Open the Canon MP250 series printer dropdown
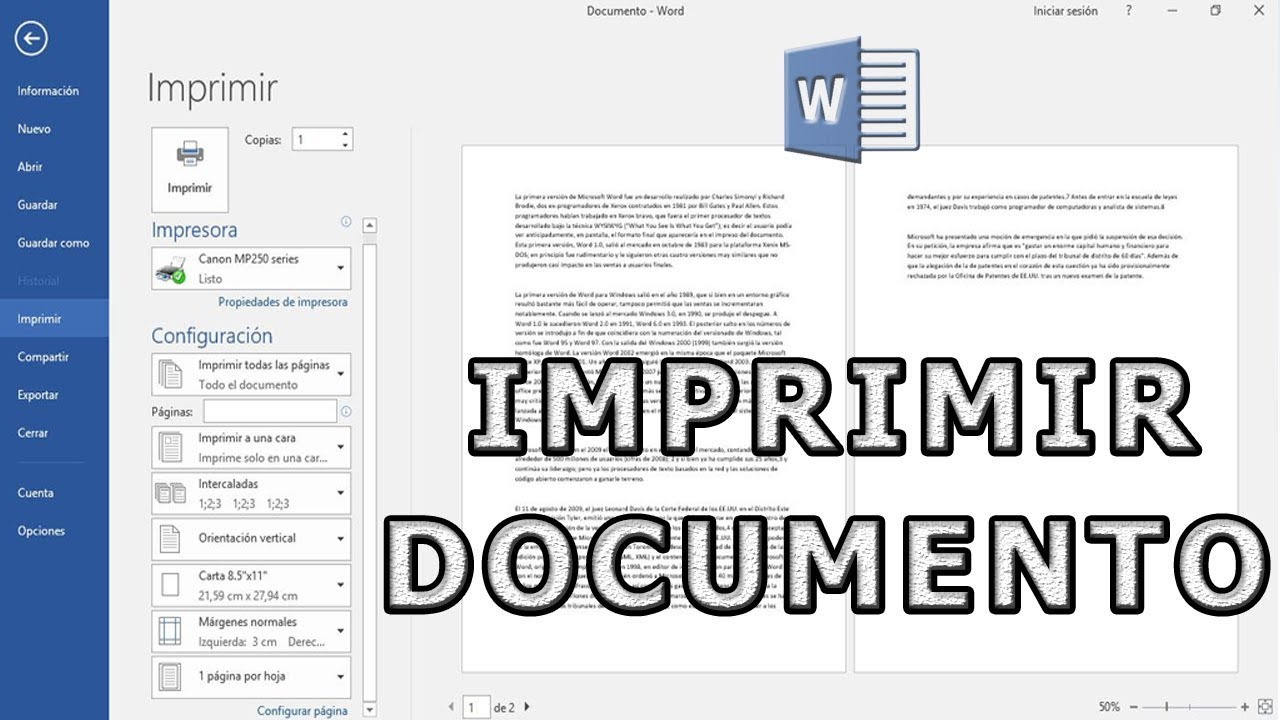The width and height of the screenshot is (1280, 720). click(x=251, y=268)
